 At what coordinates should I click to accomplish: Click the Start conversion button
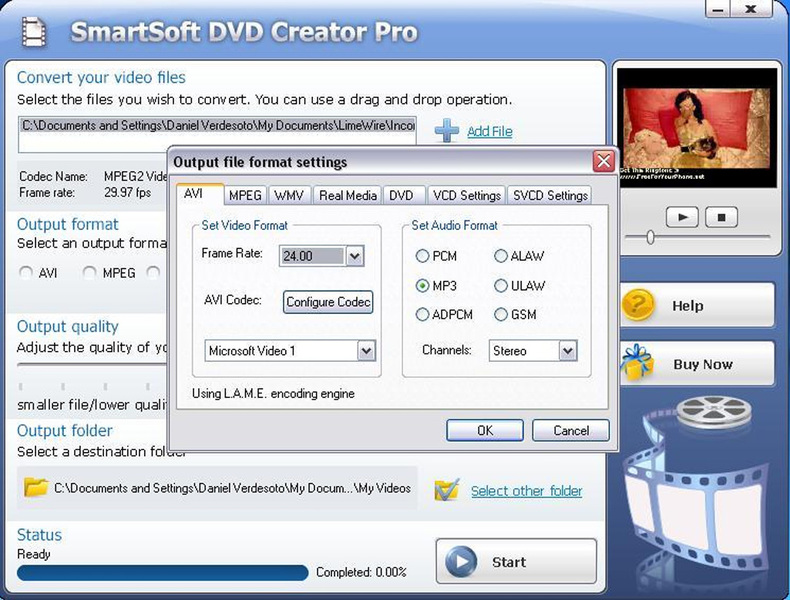tap(516, 561)
